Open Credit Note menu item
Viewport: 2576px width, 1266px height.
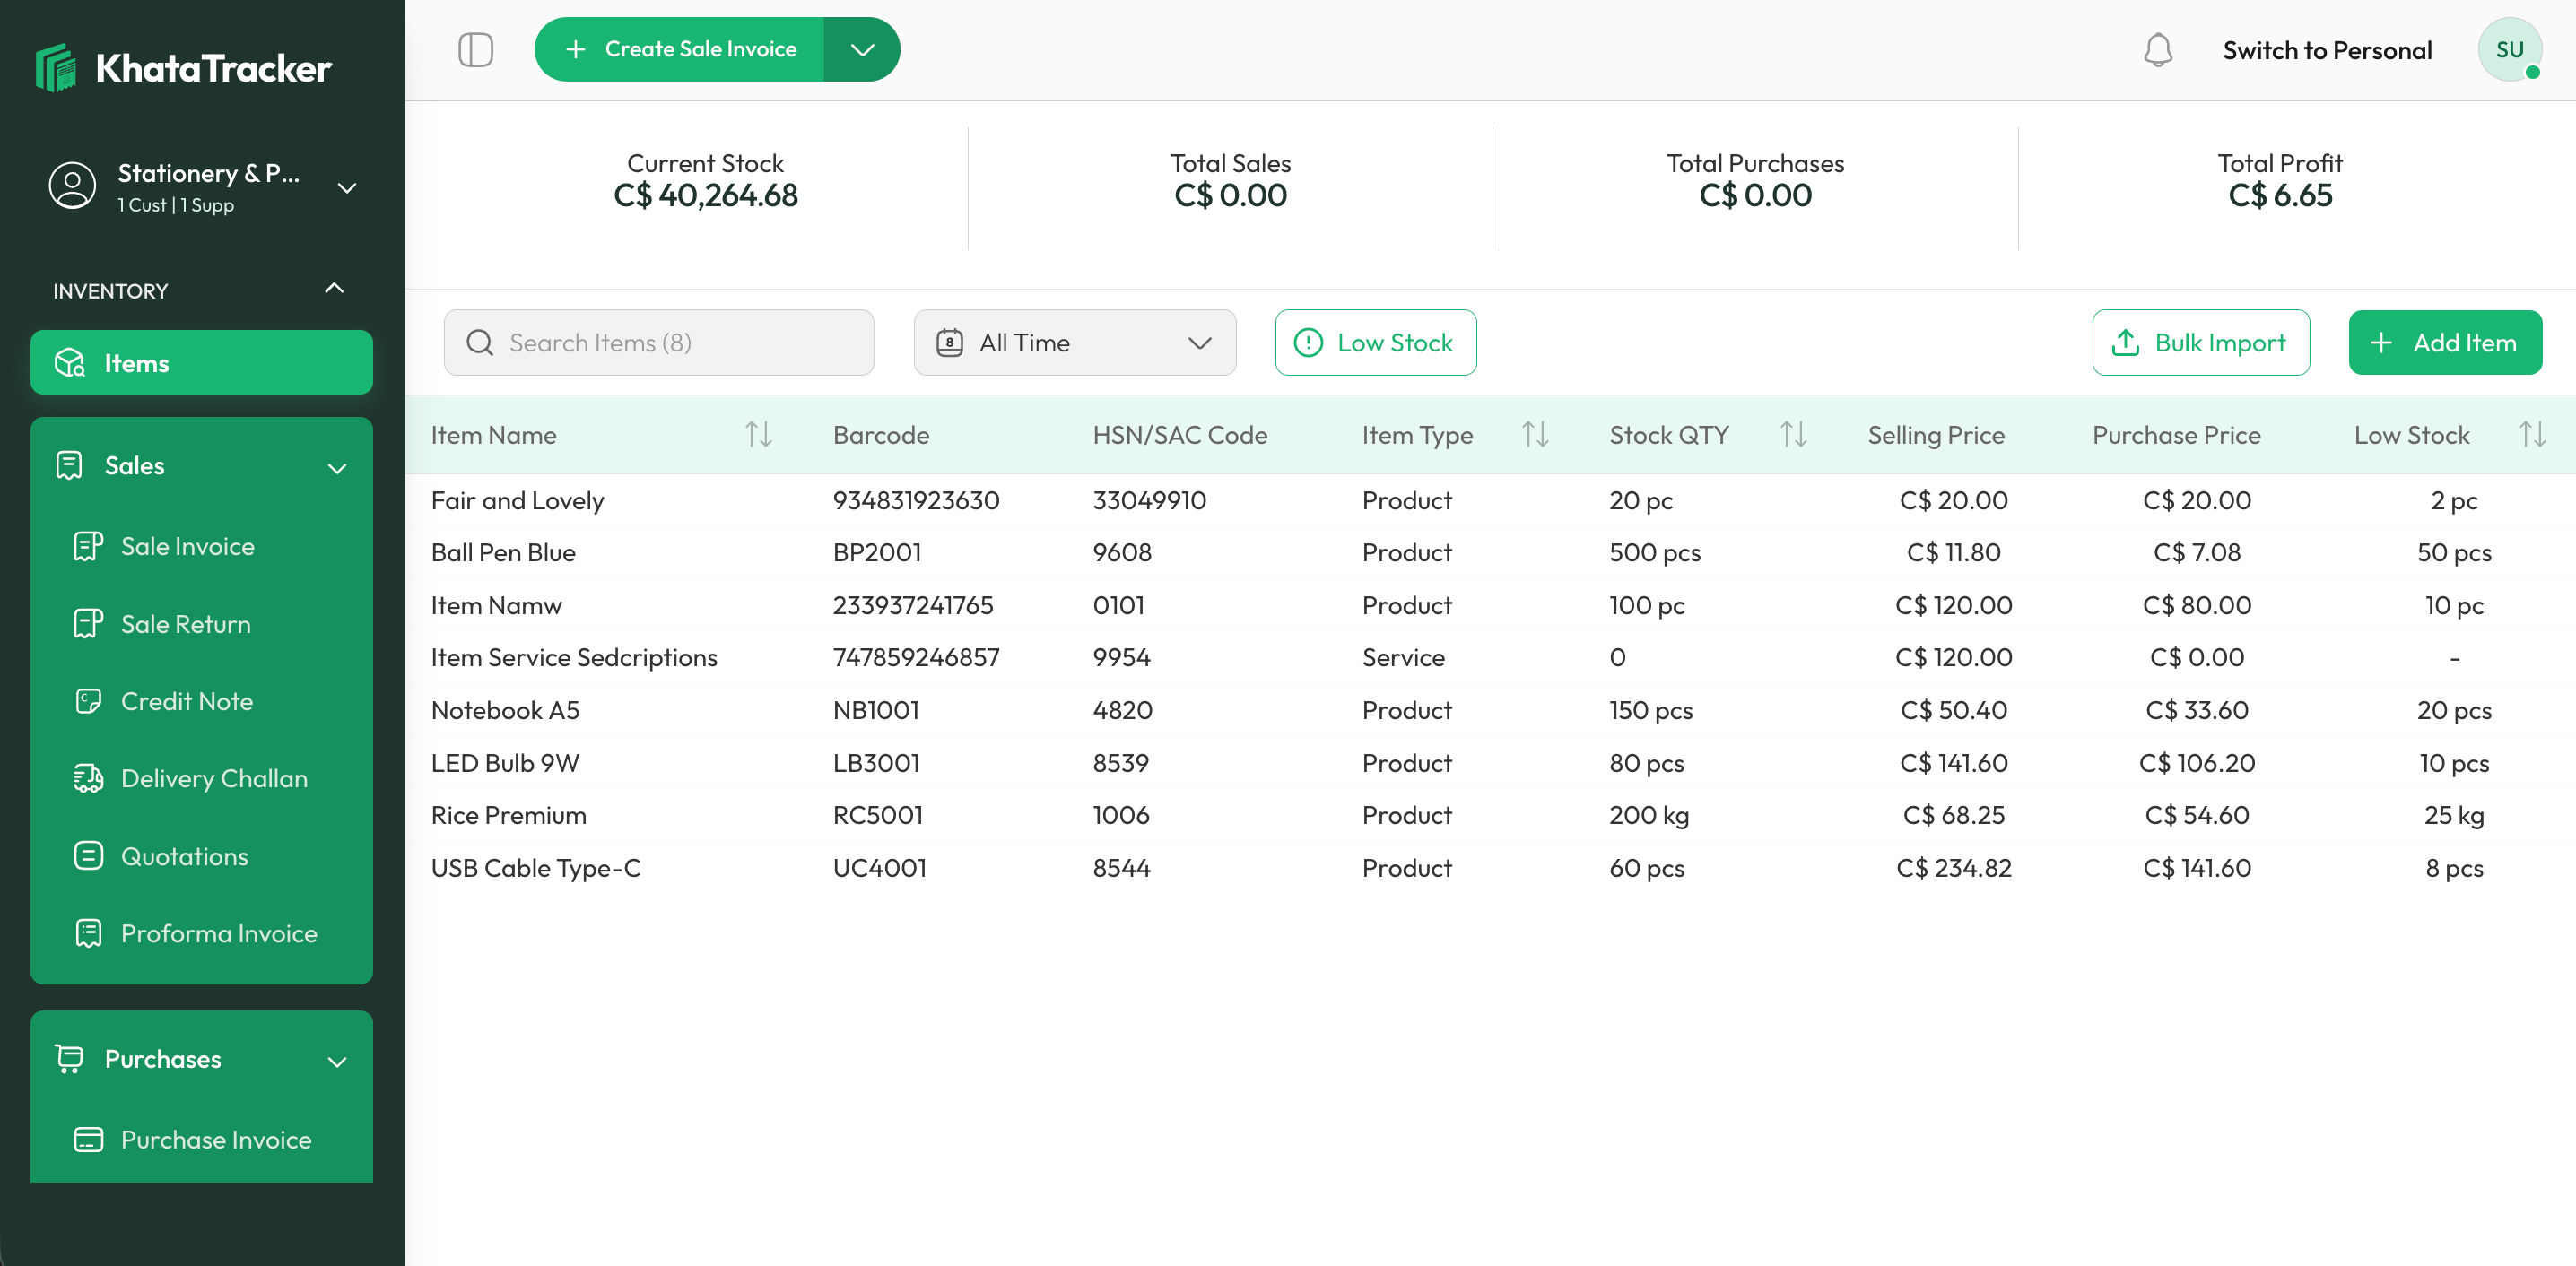tap(186, 701)
